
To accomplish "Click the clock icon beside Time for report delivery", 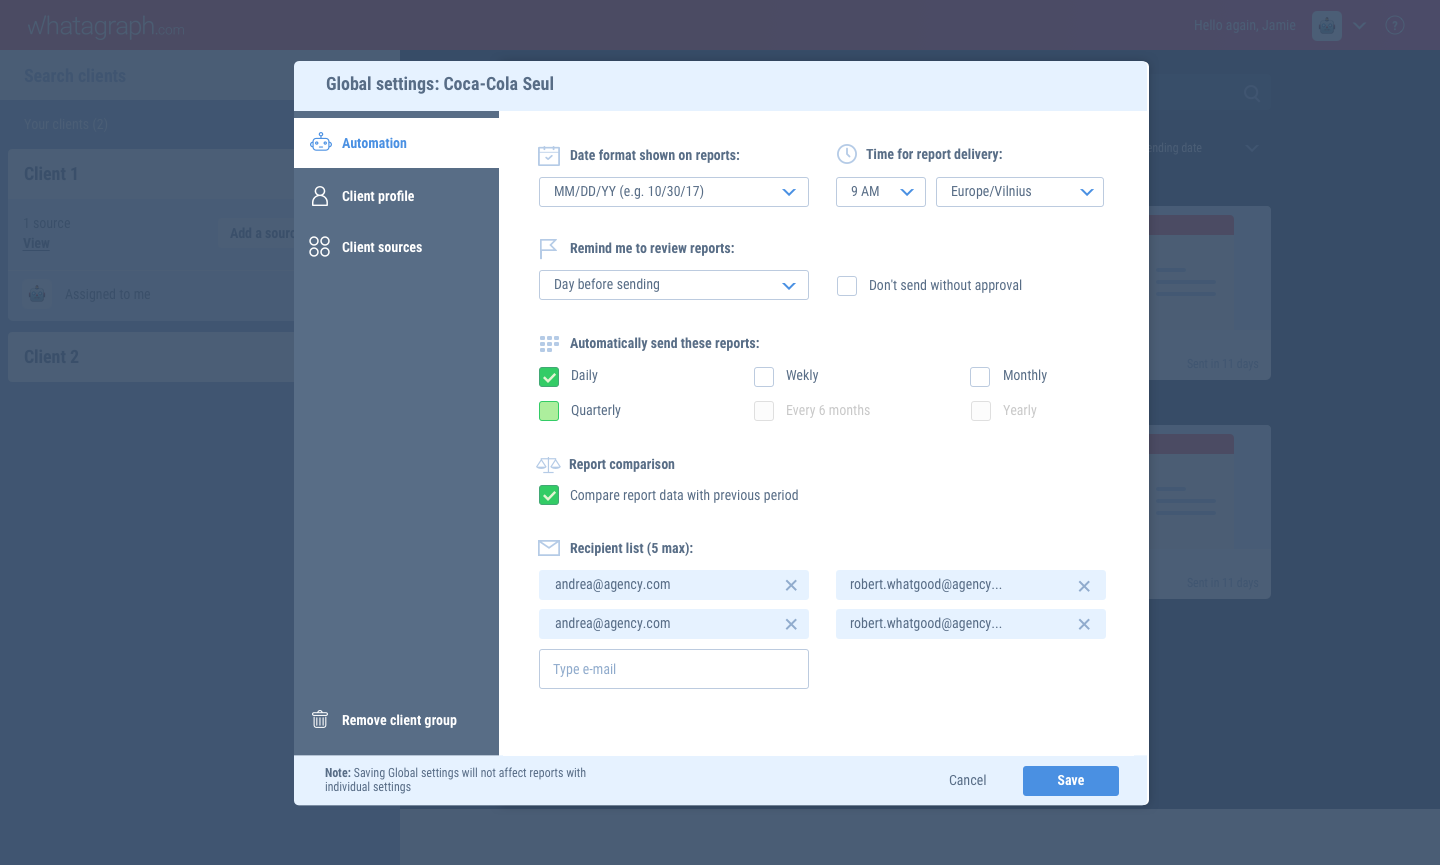I will [x=847, y=154].
